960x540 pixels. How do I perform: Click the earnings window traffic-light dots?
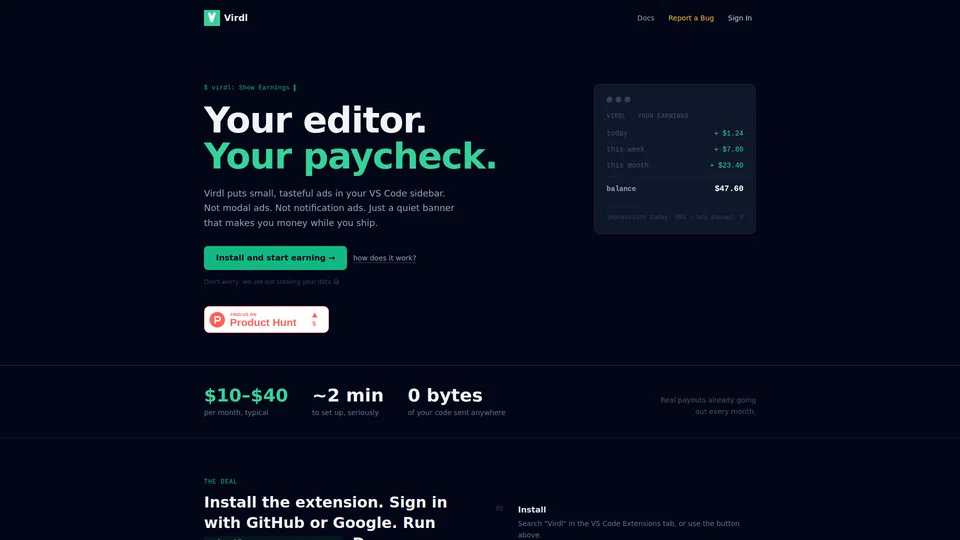point(618,99)
